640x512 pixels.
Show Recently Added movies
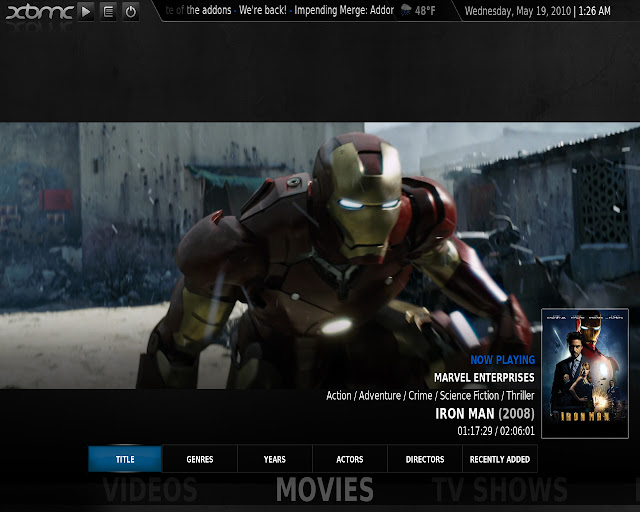tap(500, 459)
